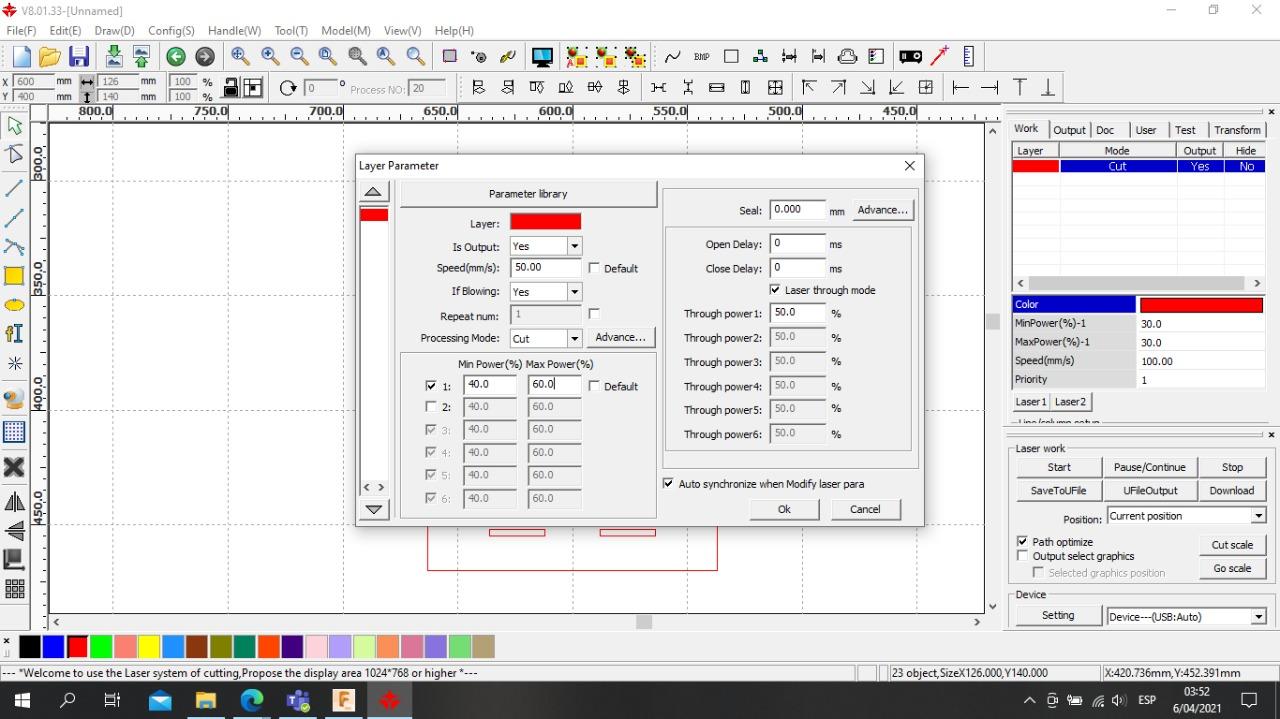Toggle the aspect ratio lock icon

click(231, 88)
